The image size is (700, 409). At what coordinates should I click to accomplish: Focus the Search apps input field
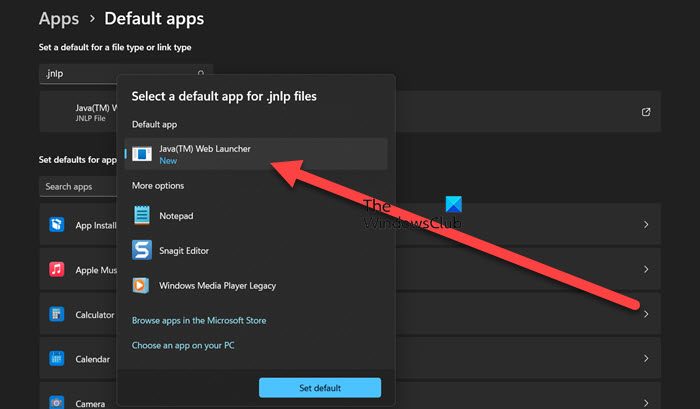[78, 187]
